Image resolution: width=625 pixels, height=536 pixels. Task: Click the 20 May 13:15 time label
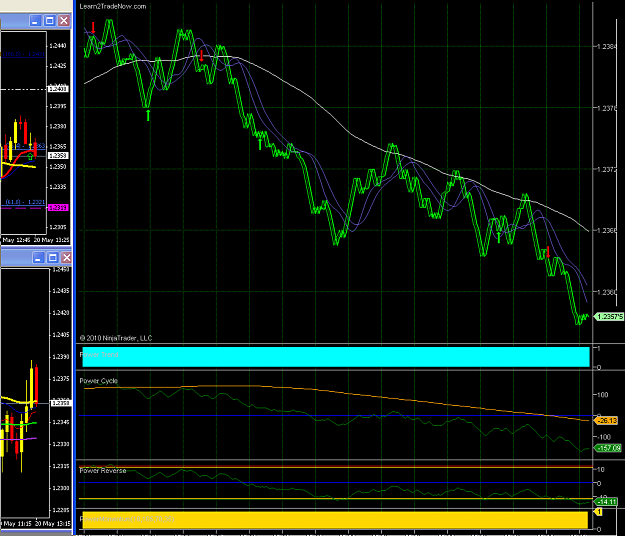point(53,524)
